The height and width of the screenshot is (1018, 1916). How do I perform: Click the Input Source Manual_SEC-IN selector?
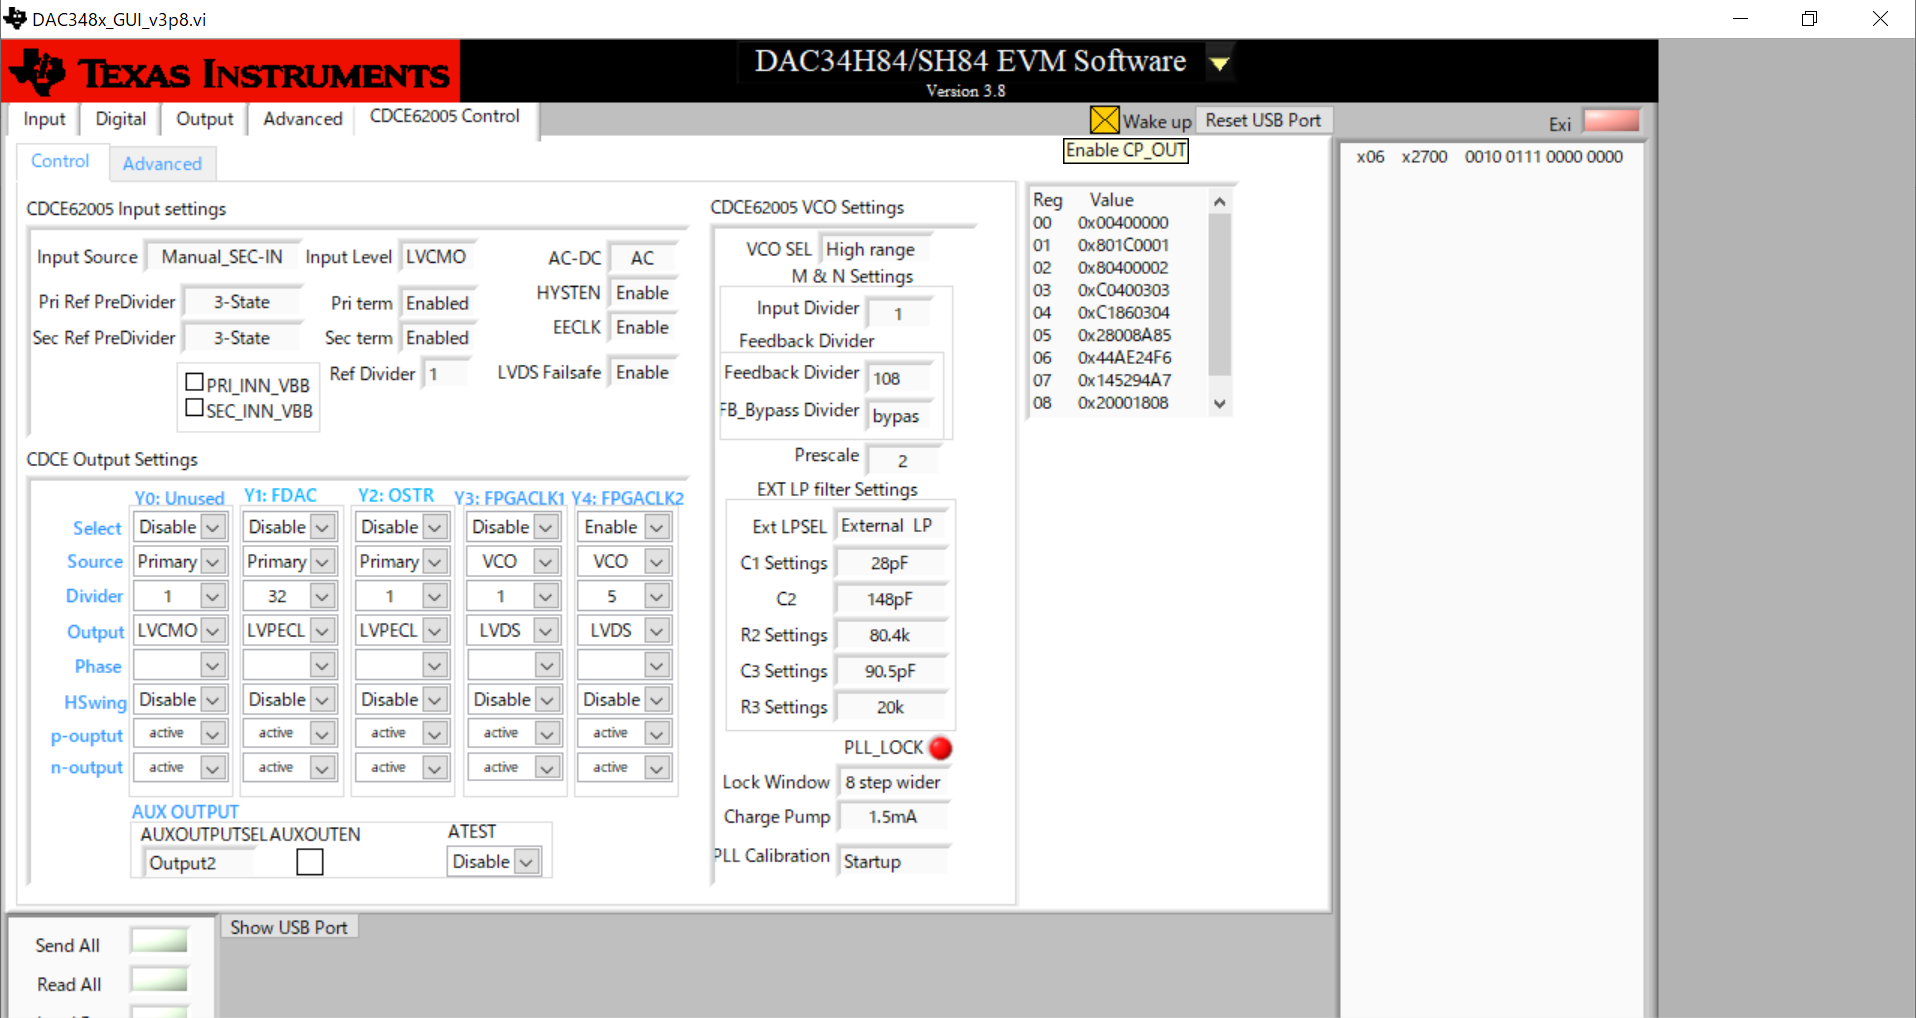(222, 257)
